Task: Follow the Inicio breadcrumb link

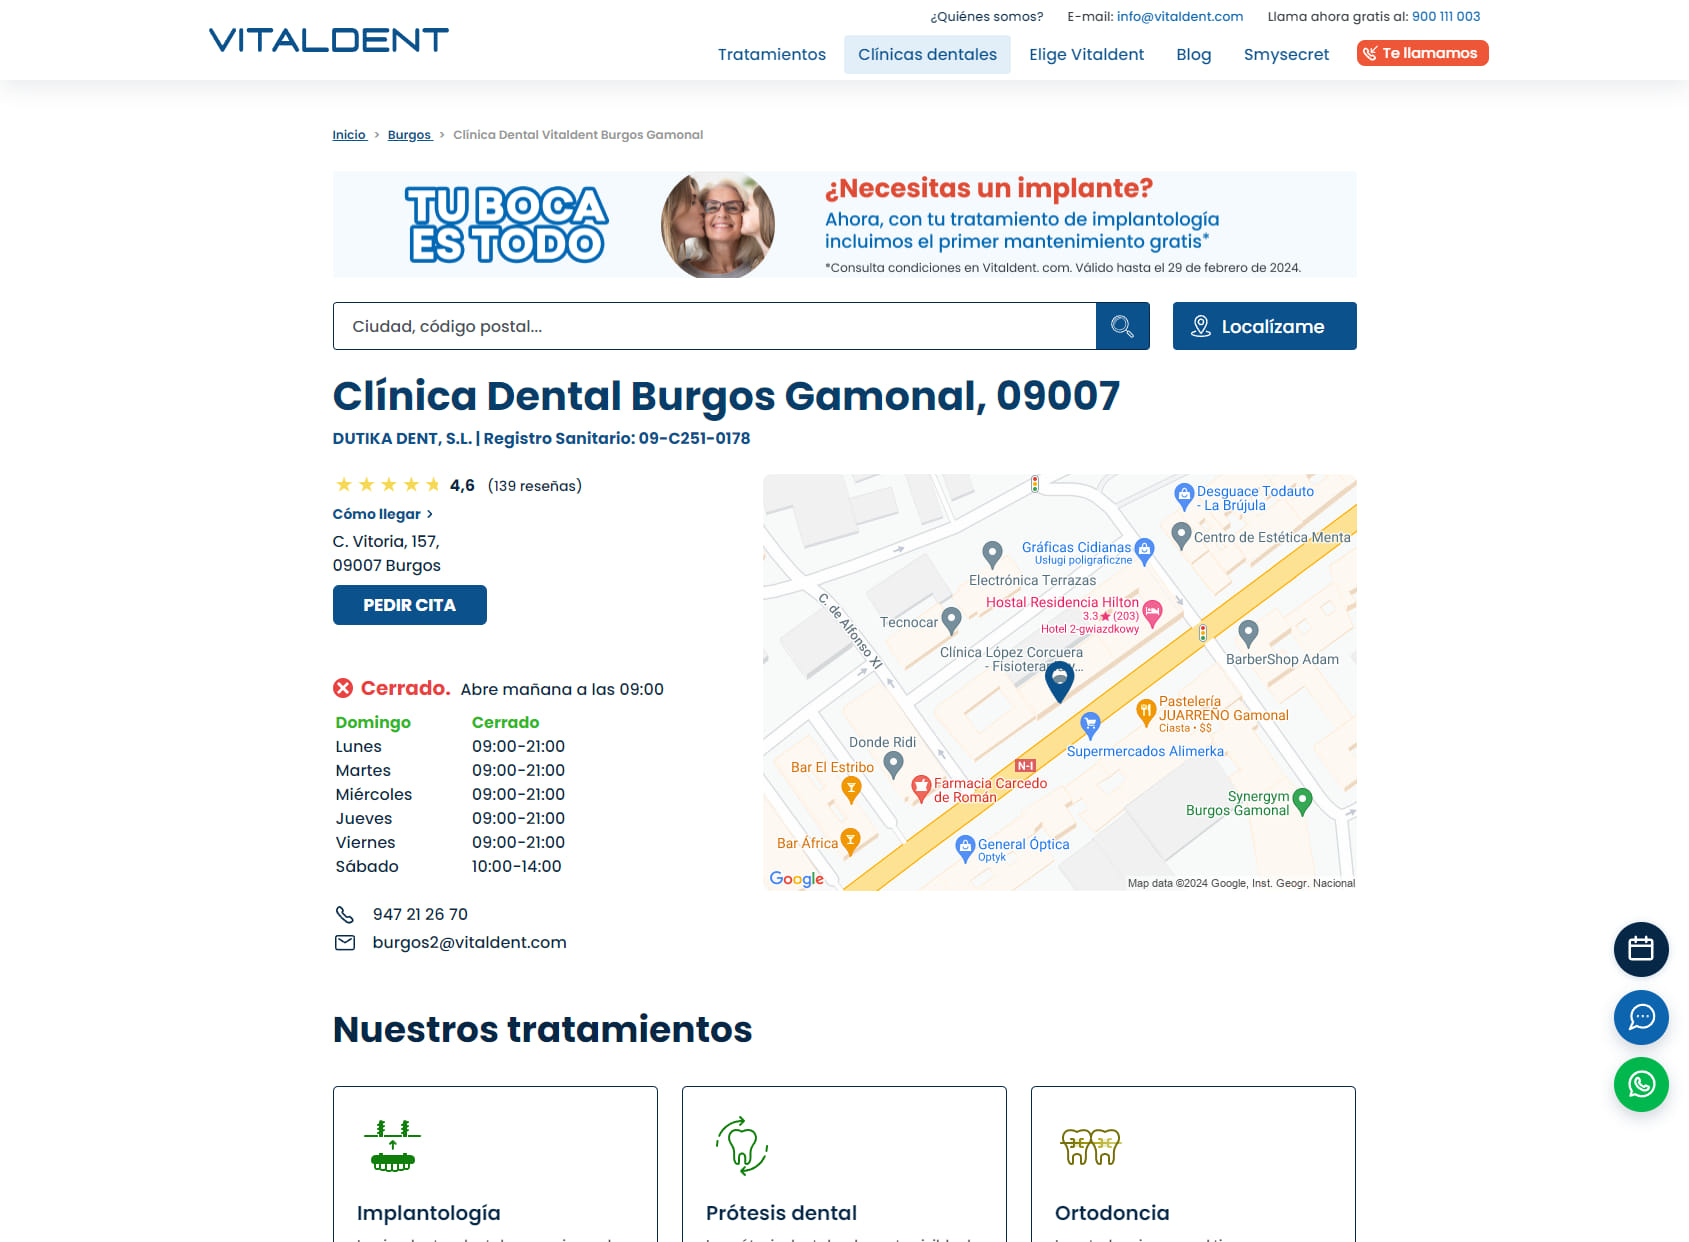Action: pos(349,135)
